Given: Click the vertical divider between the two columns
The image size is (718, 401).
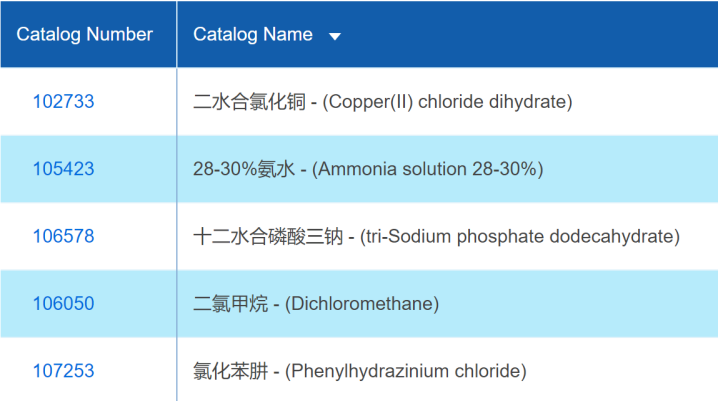Looking at the screenshot, I should click(x=177, y=200).
